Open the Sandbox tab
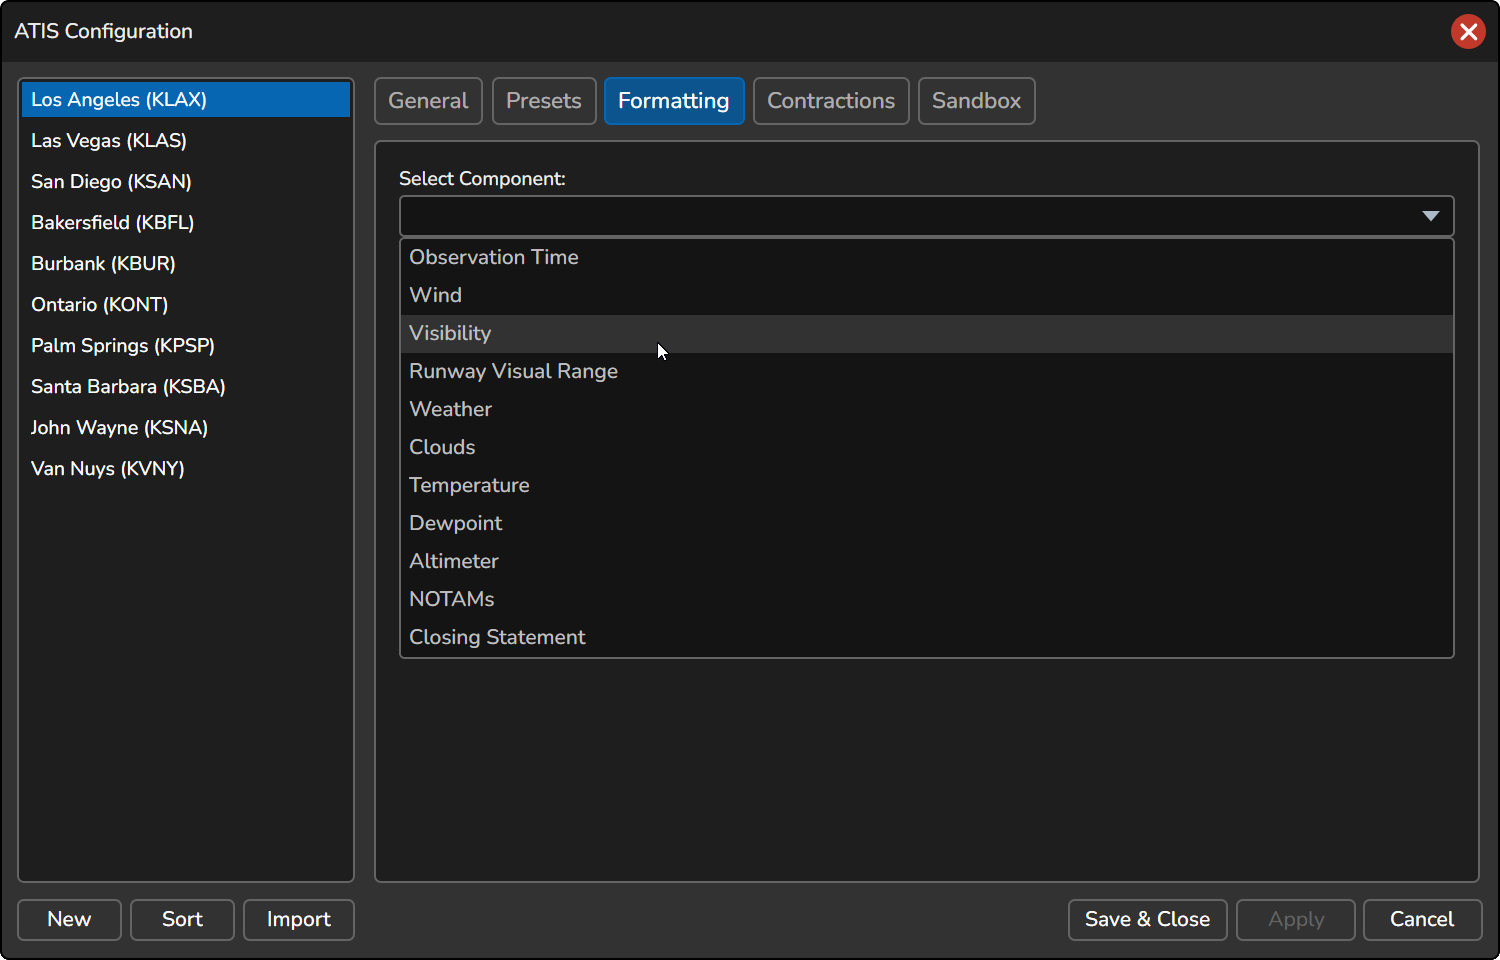This screenshot has height=960, width=1500. pyautogui.click(x=976, y=101)
